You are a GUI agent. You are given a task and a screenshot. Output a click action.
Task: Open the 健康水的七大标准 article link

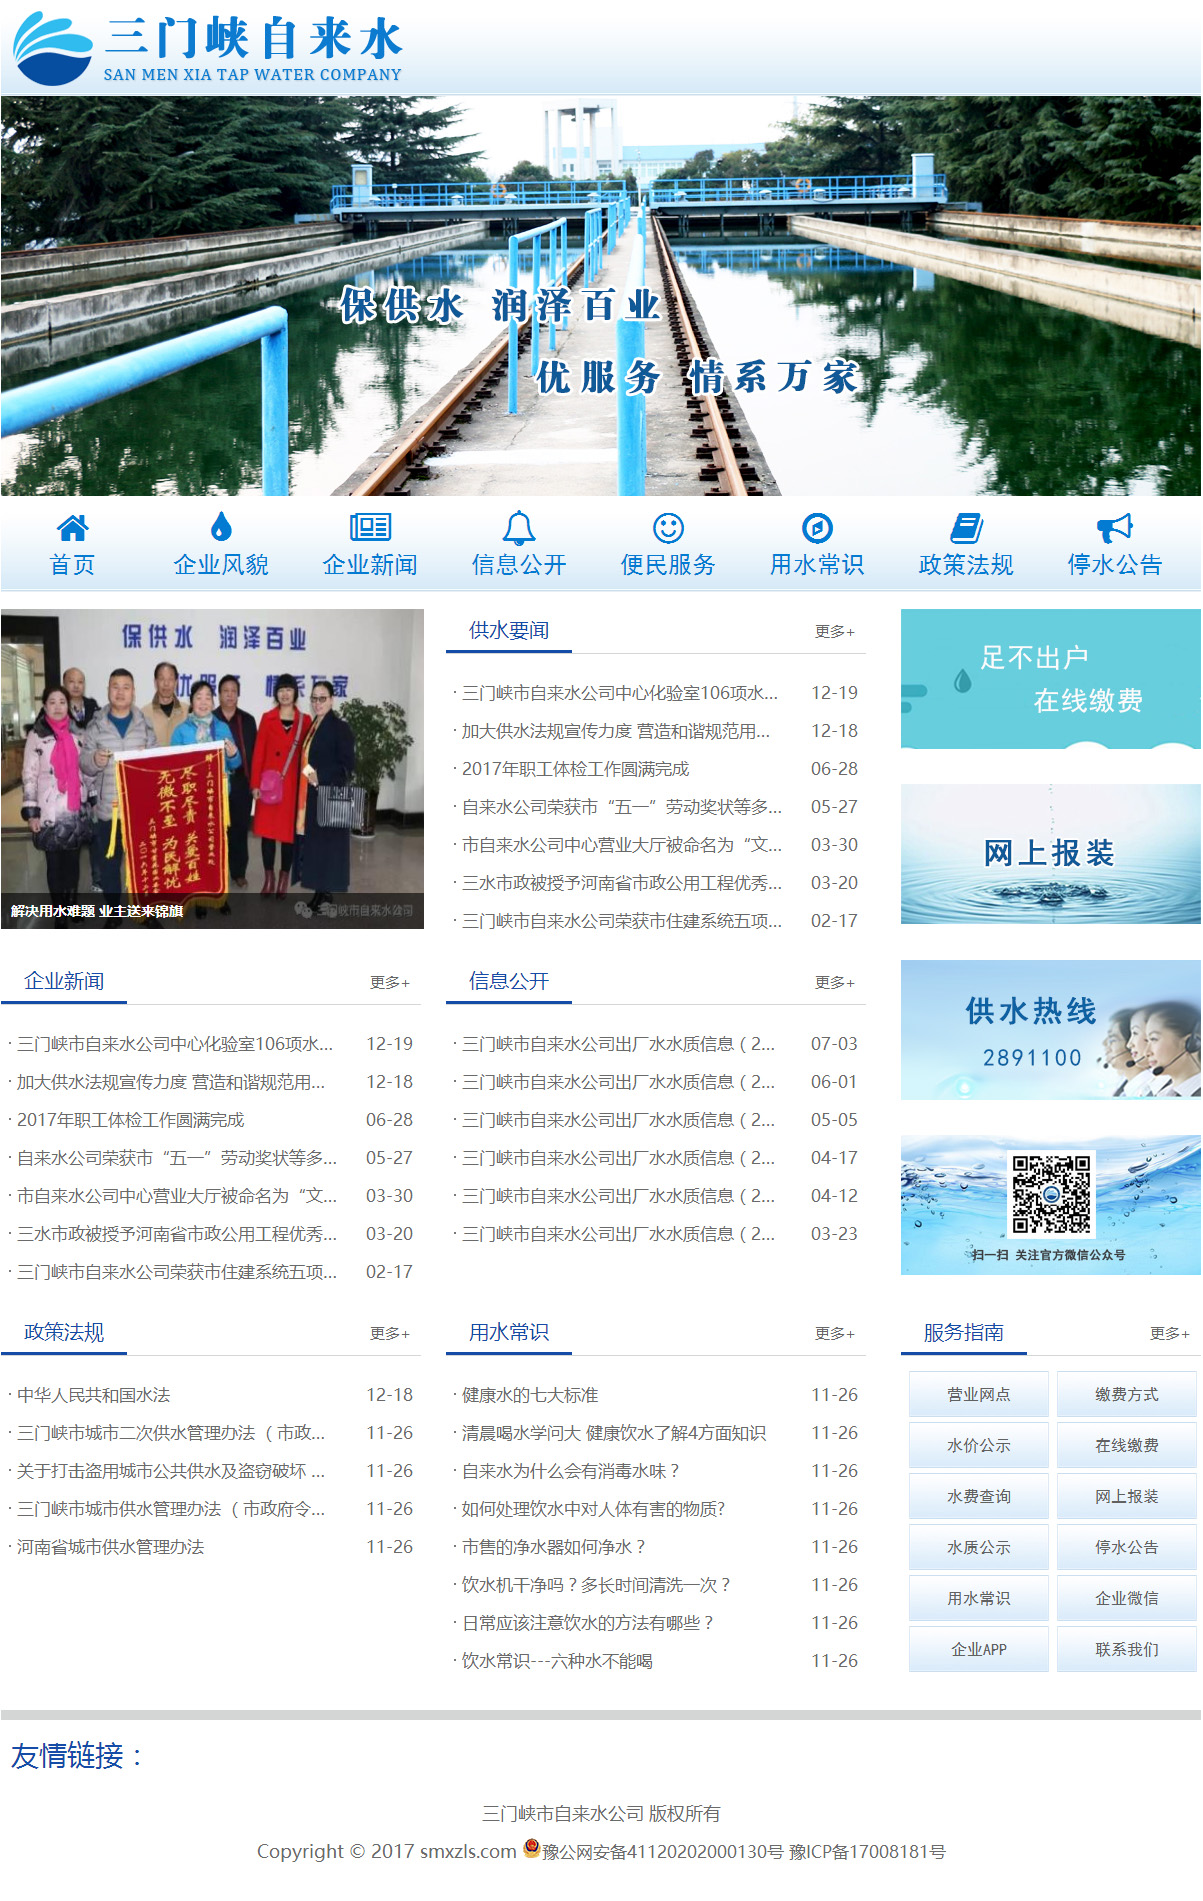[530, 1395]
